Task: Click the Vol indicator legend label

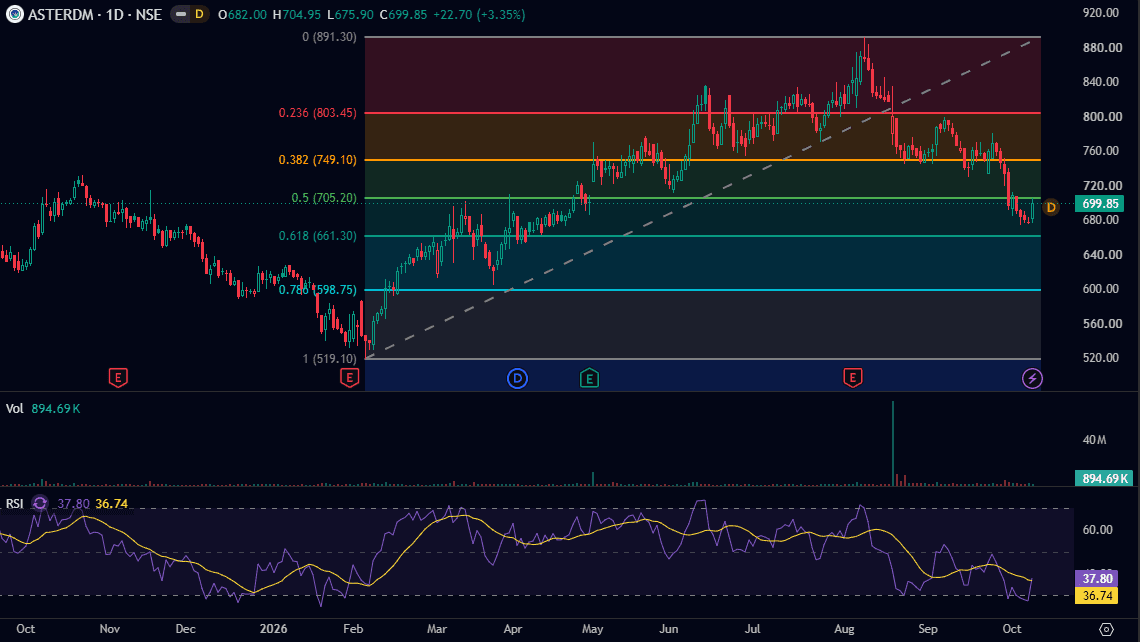Action: click(x=15, y=409)
